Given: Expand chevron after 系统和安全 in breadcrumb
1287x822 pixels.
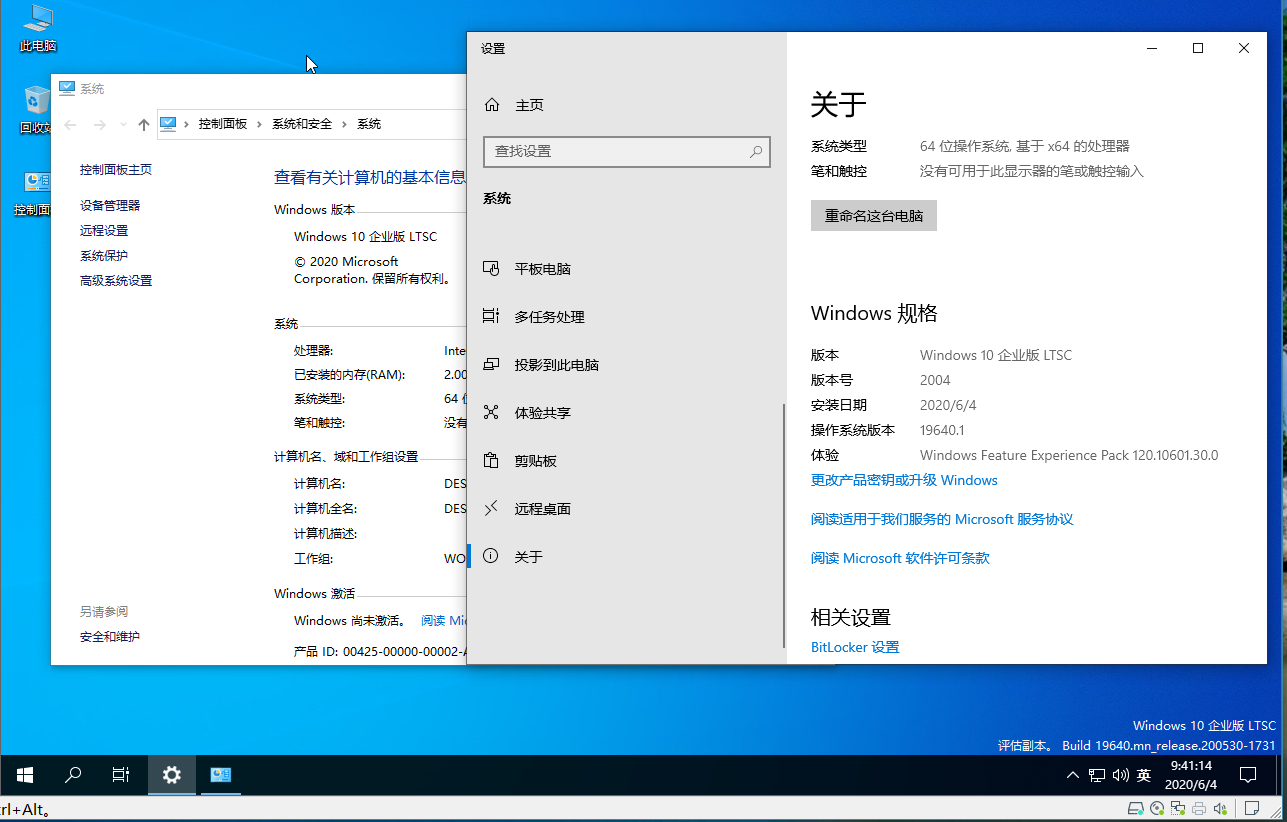Looking at the screenshot, I should [345, 124].
